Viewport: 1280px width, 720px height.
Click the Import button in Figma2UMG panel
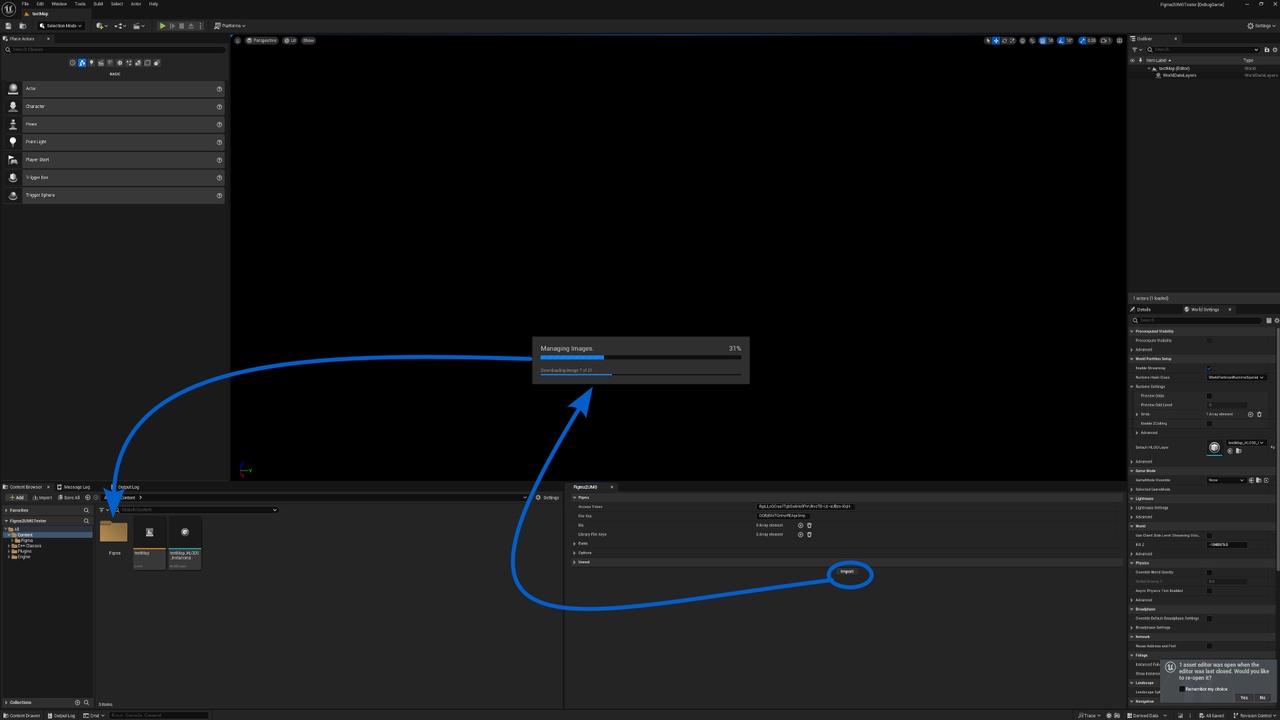tap(847, 572)
